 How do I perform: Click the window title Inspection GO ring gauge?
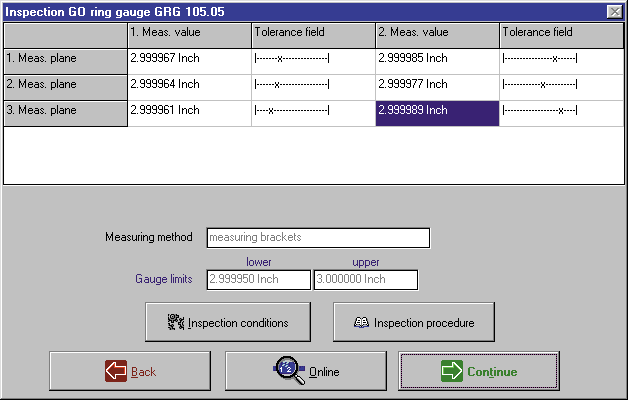(x=115, y=12)
